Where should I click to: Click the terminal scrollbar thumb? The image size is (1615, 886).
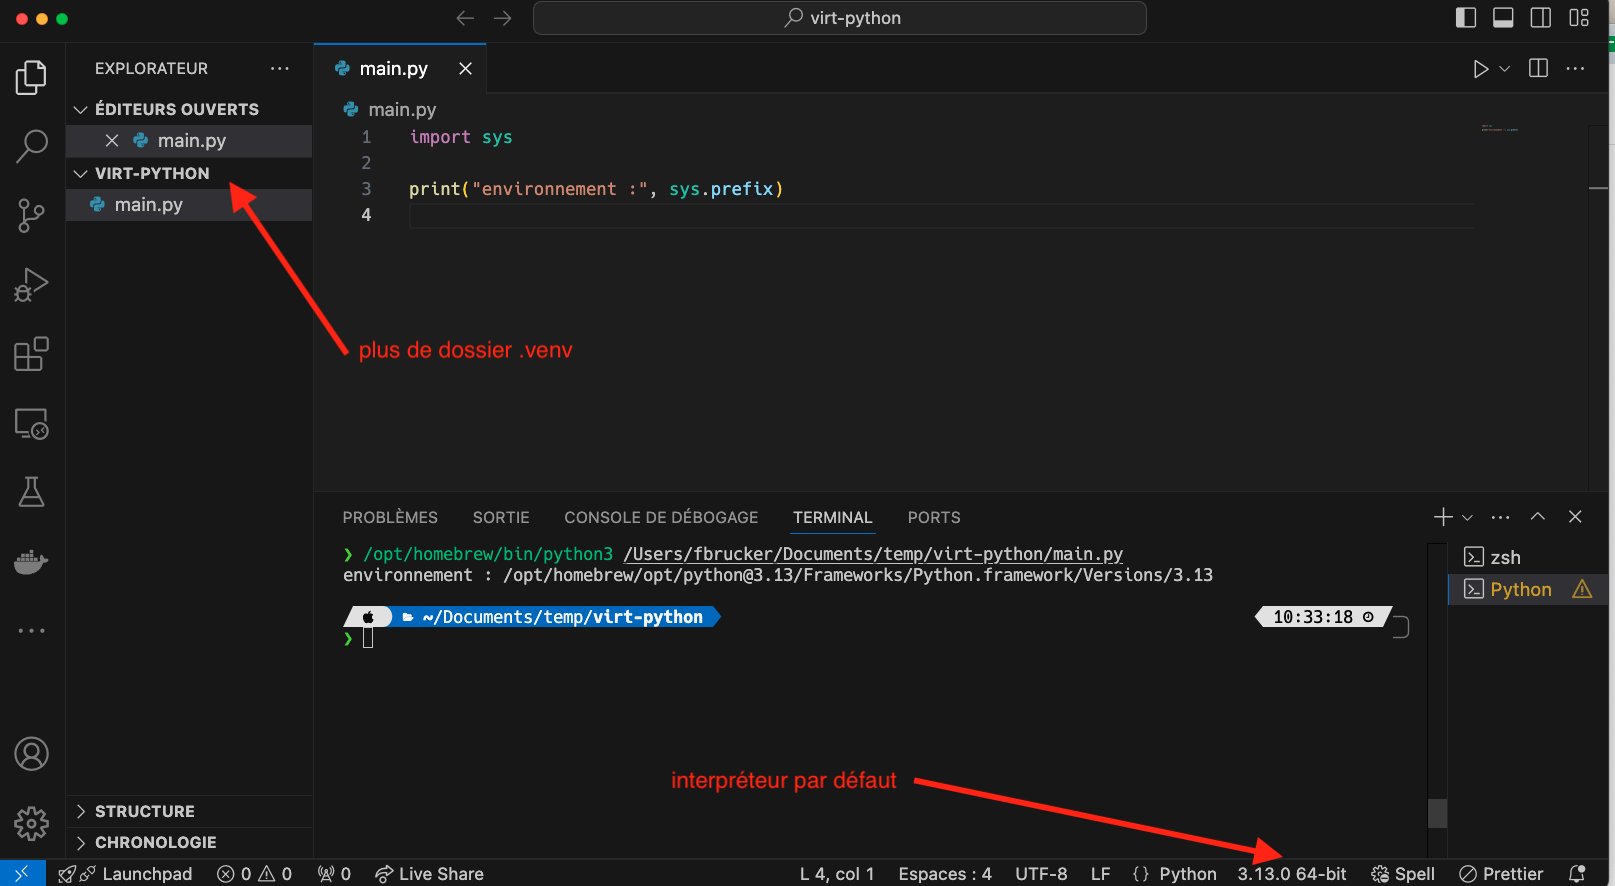[1437, 813]
